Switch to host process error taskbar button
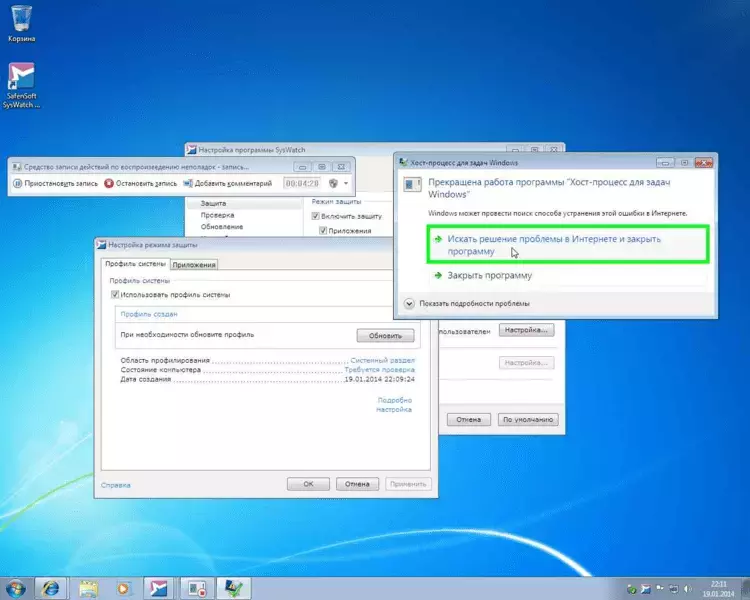Image resolution: width=750 pixels, height=600 pixels. 234,589
